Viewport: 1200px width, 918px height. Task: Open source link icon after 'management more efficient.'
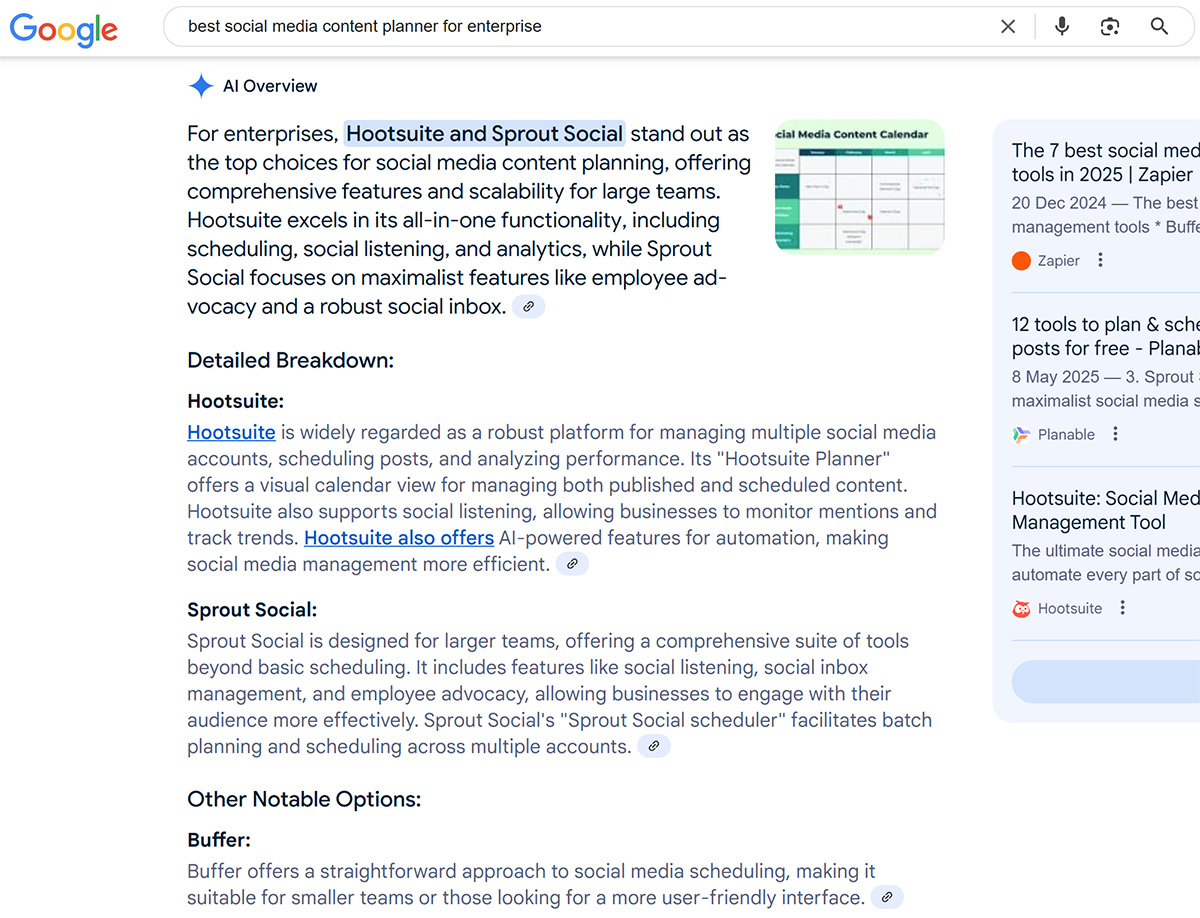[x=572, y=564]
